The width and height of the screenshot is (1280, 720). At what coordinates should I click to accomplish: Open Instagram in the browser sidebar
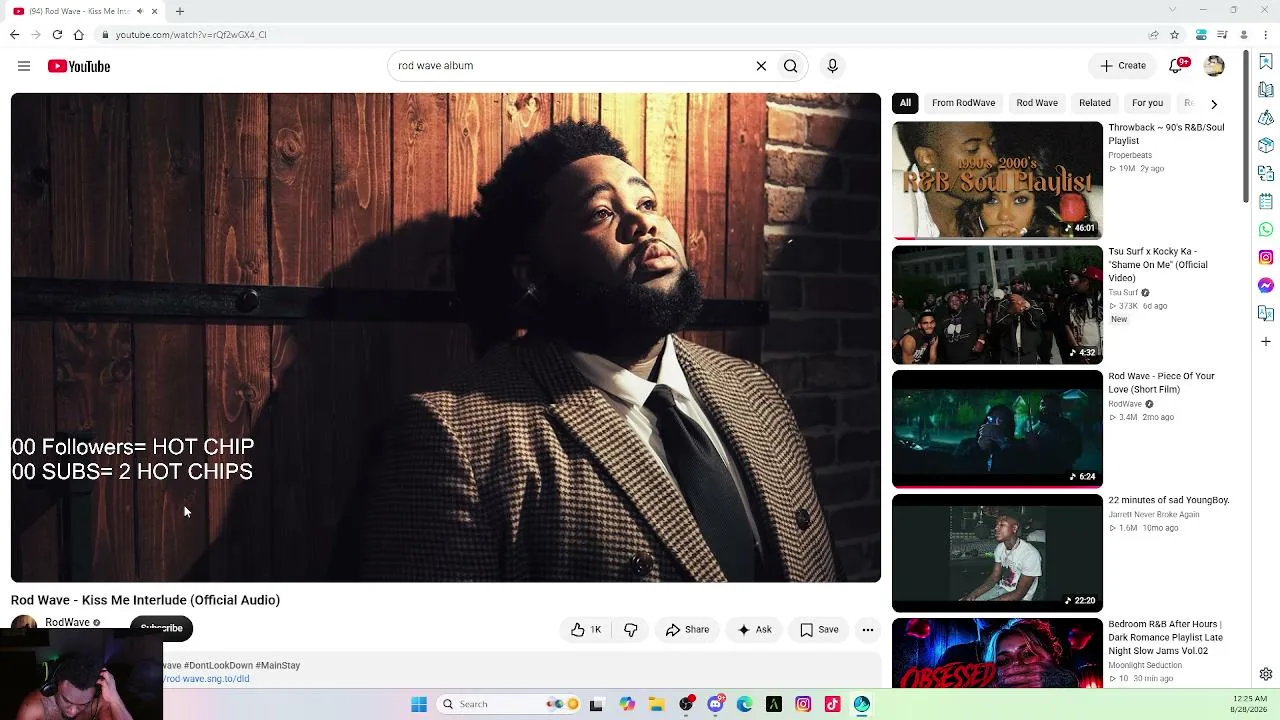click(1266, 258)
